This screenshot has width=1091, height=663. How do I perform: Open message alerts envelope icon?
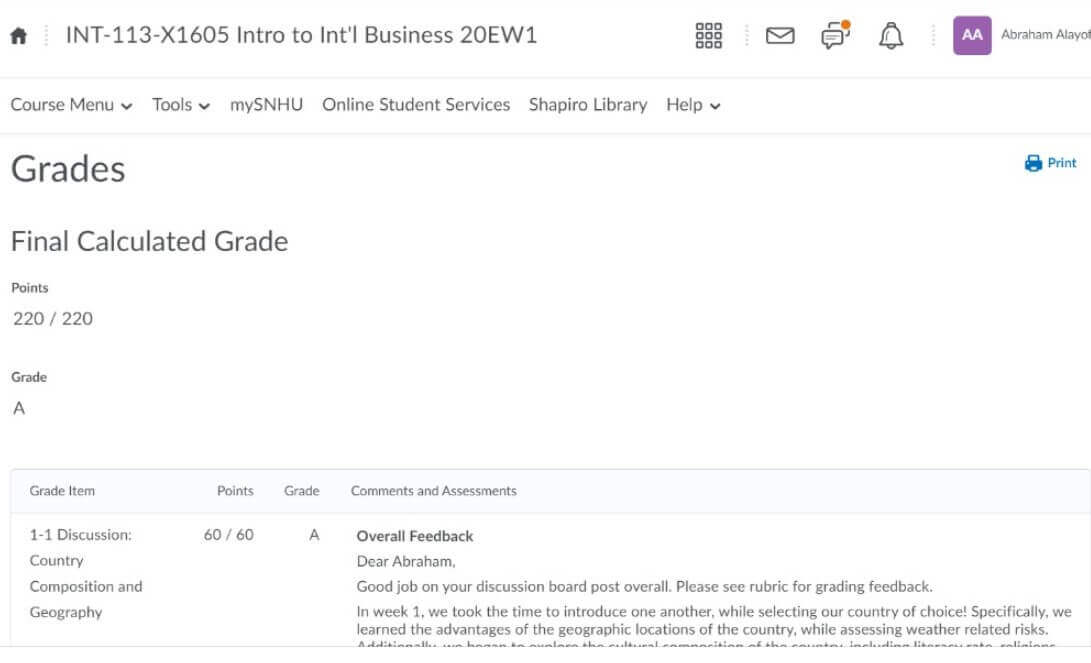tap(779, 36)
